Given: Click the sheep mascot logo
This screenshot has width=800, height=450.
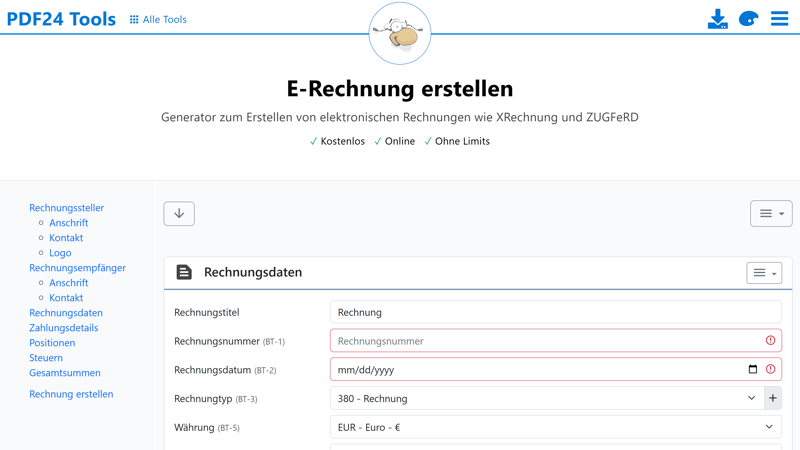Looking at the screenshot, I should point(400,34).
